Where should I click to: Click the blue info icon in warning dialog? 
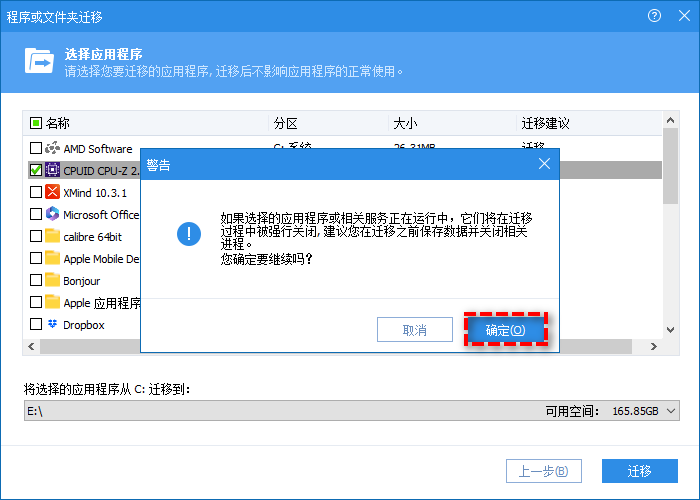(189, 234)
